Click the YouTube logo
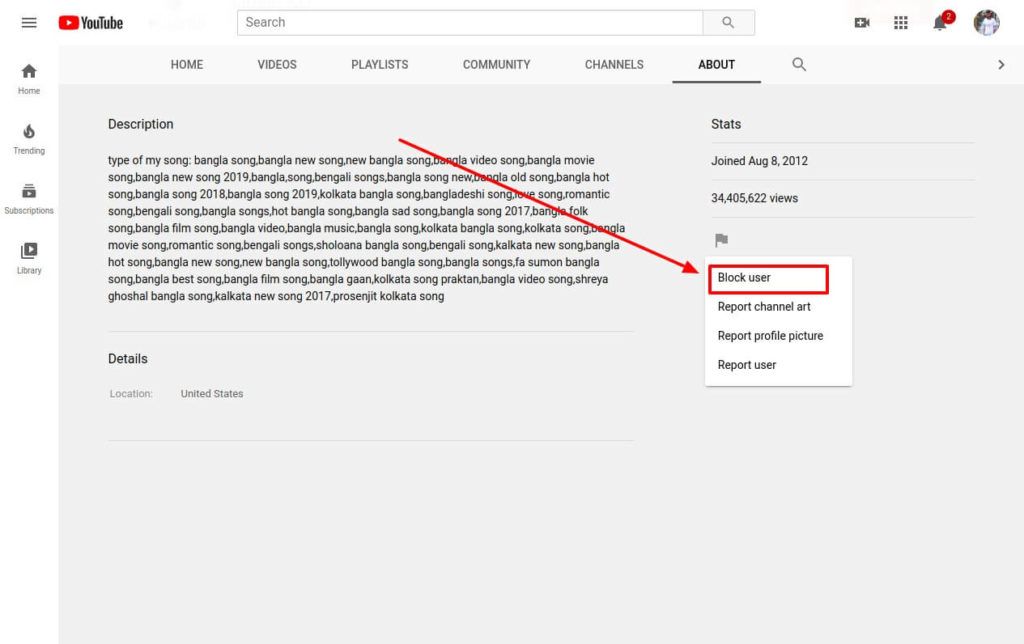 click(x=90, y=22)
